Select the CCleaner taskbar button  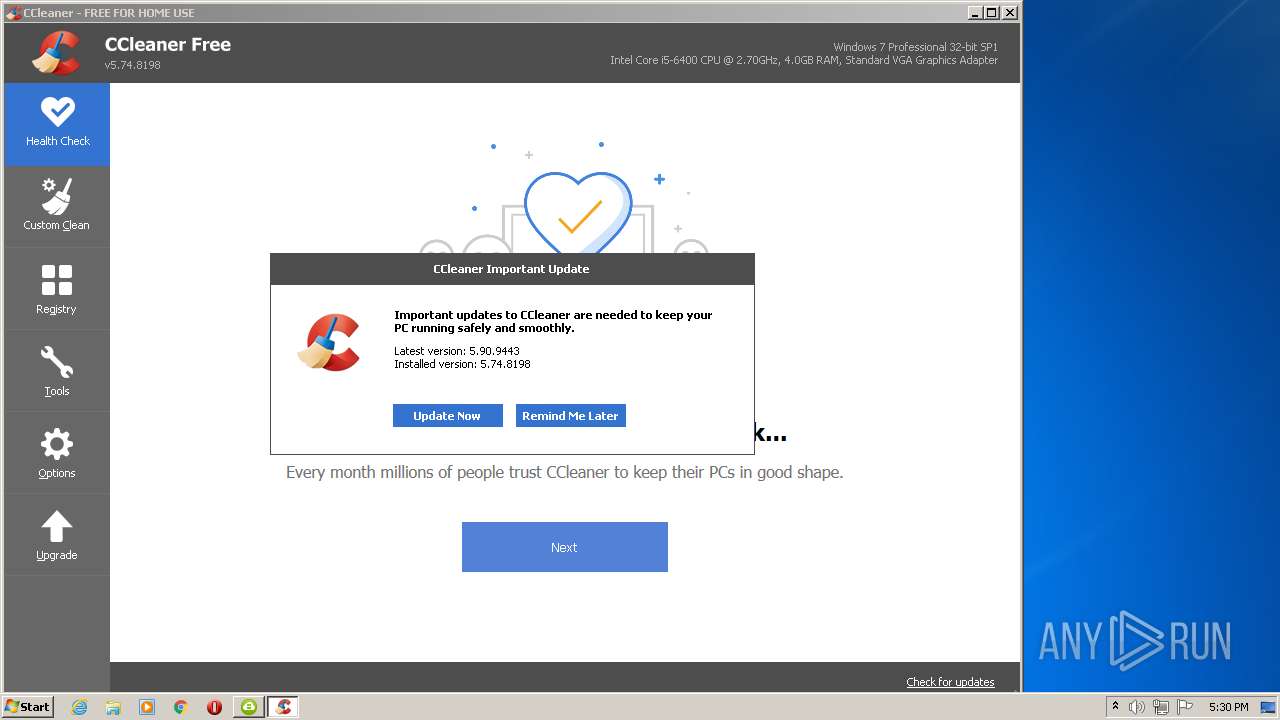pyautogui.click(x=283, y=707)
